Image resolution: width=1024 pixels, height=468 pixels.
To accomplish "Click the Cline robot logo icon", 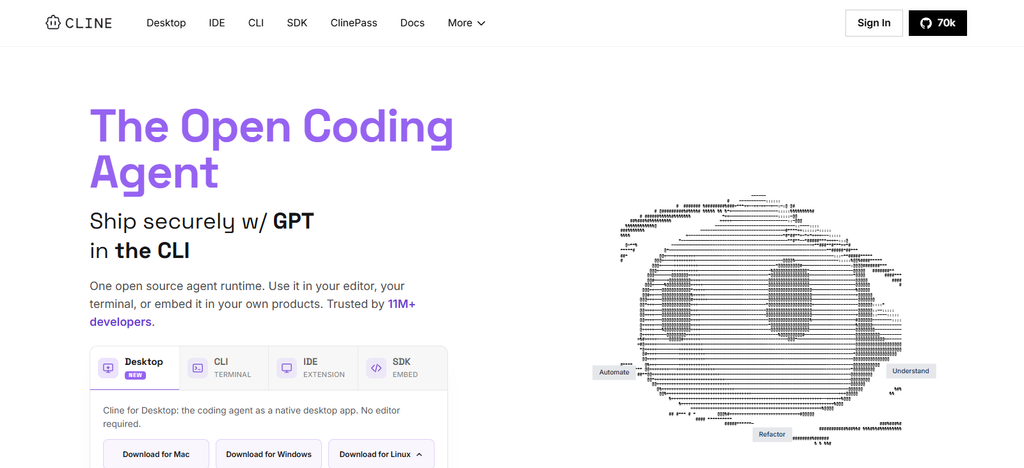I will pos(53,23).
